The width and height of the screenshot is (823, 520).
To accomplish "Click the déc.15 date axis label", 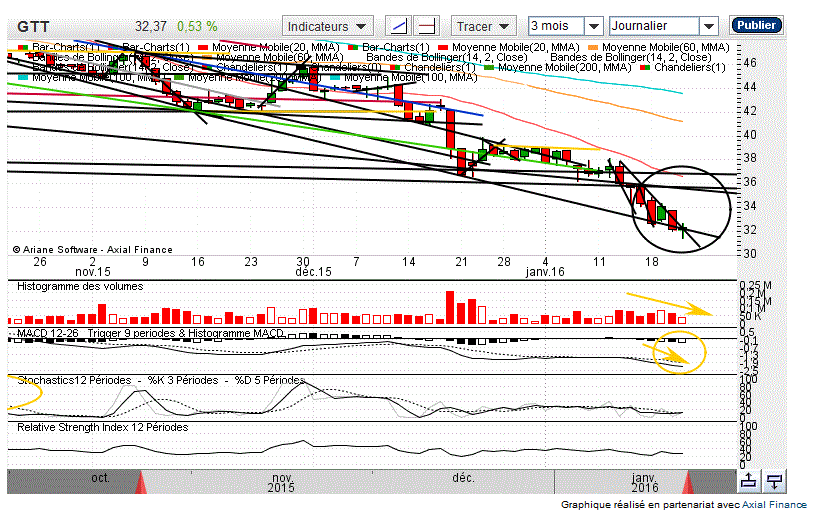I will (313, 272).
